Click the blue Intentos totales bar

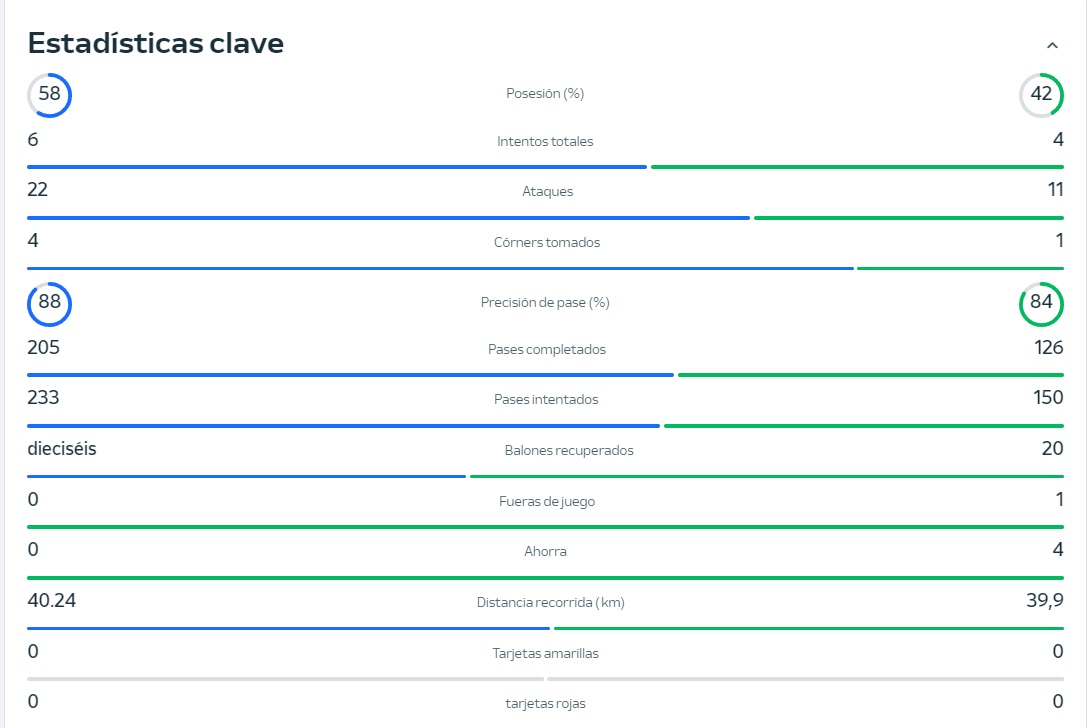(x=336, y=167)
